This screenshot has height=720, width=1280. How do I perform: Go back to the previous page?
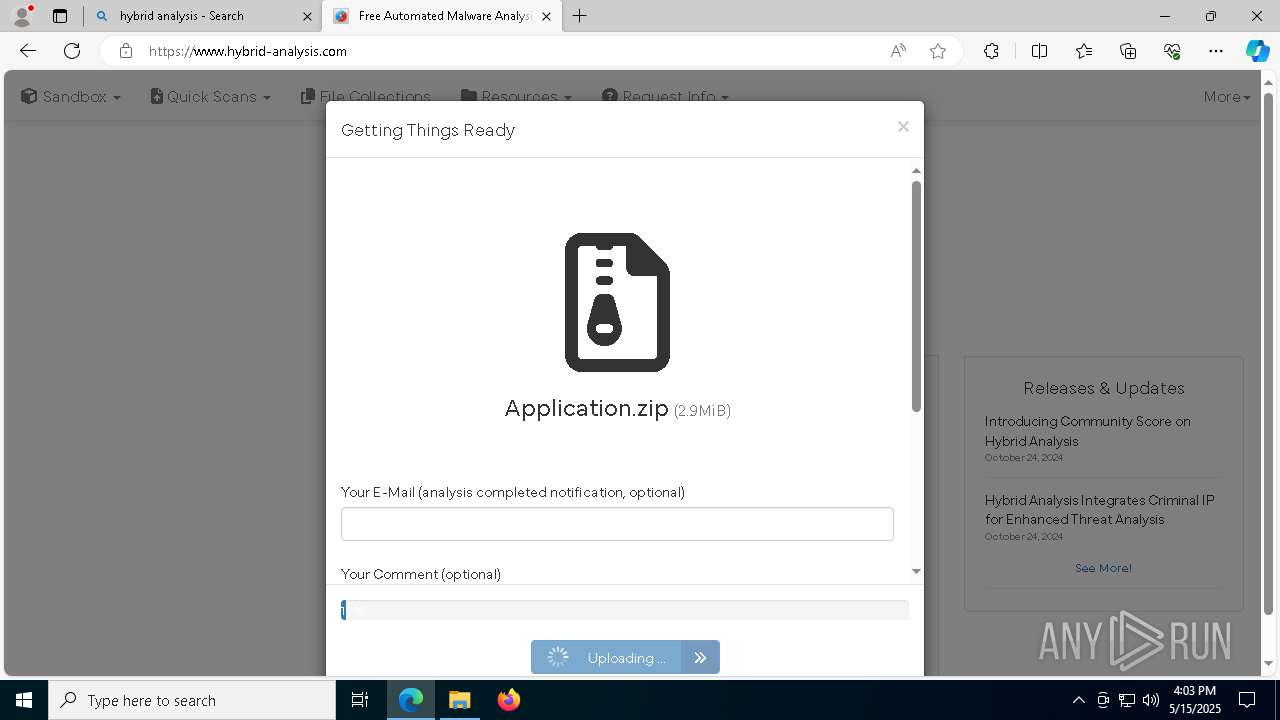(x=28, y=51)
